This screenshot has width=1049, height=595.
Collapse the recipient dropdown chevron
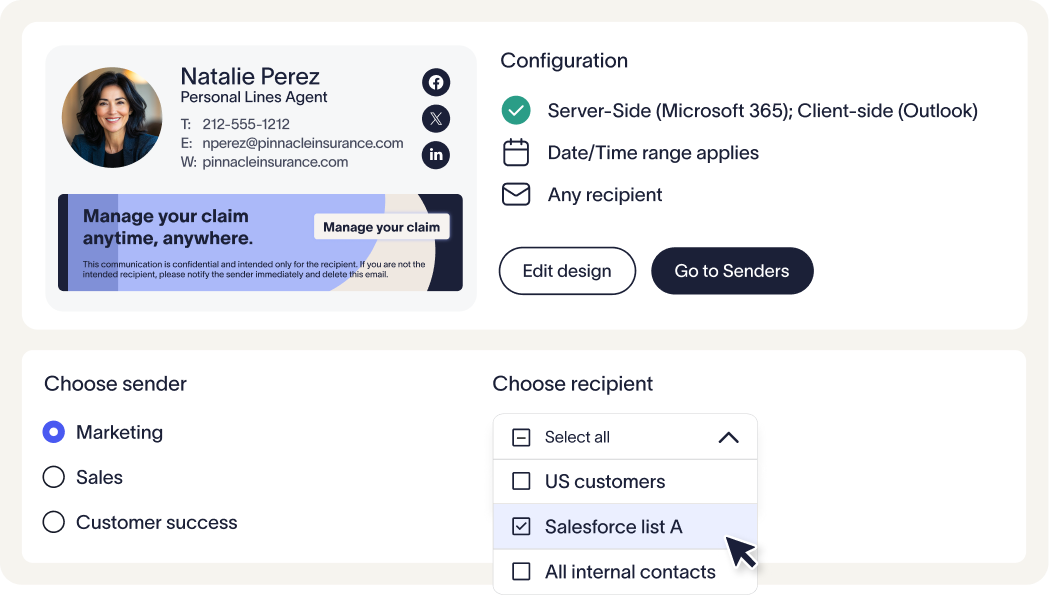click(729, 437)
